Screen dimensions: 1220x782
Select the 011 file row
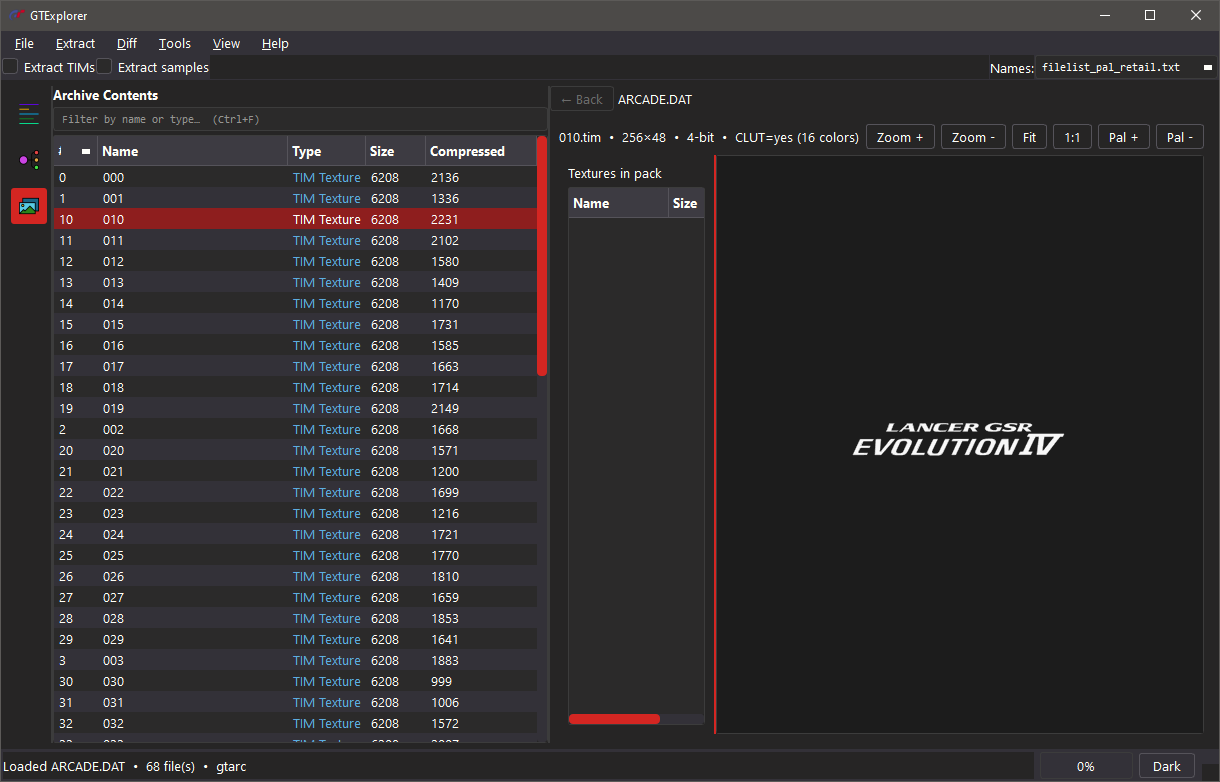coord(295,240)
